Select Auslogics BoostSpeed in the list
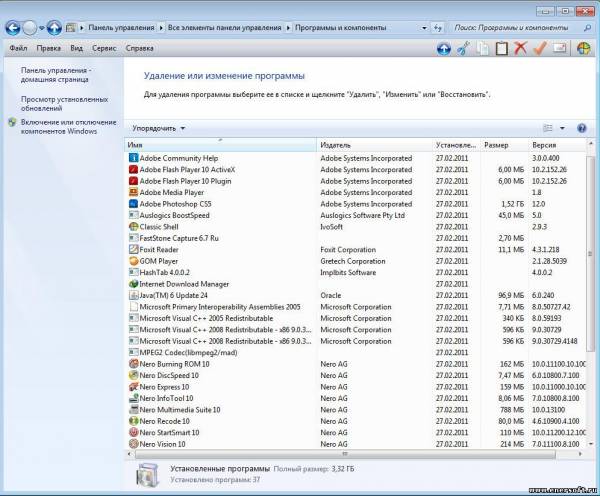 pos(356,215)
